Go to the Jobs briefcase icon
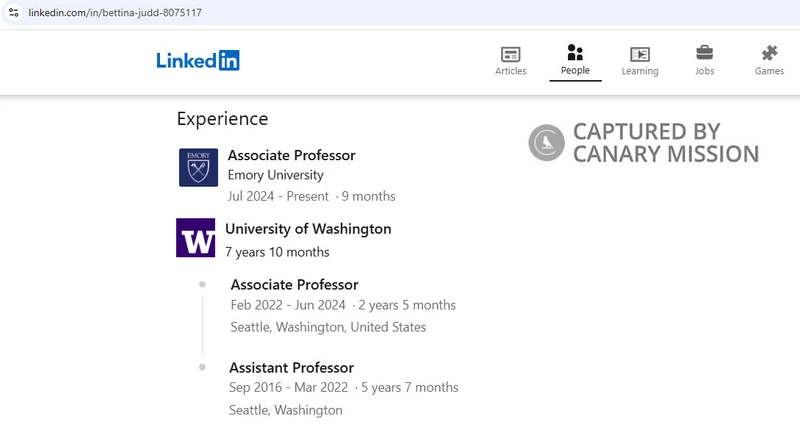 (x=705, y=53)
